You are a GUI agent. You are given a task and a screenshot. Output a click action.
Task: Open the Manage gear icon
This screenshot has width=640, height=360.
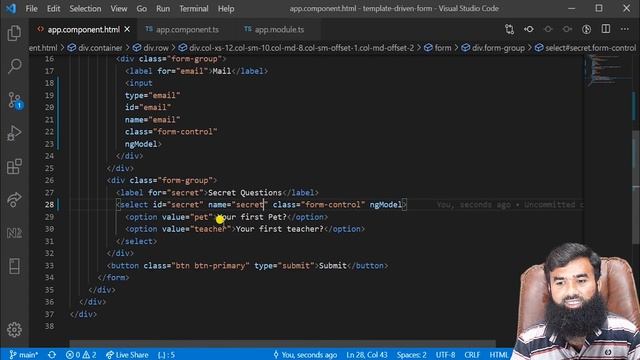[14, 329]
